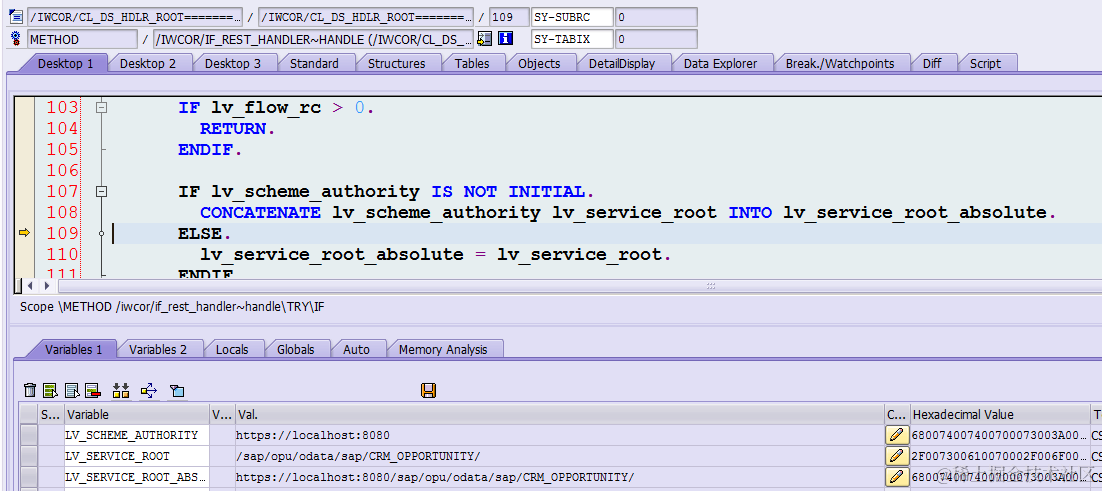Image resolution: width=1102 pixels, height=491 pixels.
Task: Open the Standard tab
Action: pos(314,63)
